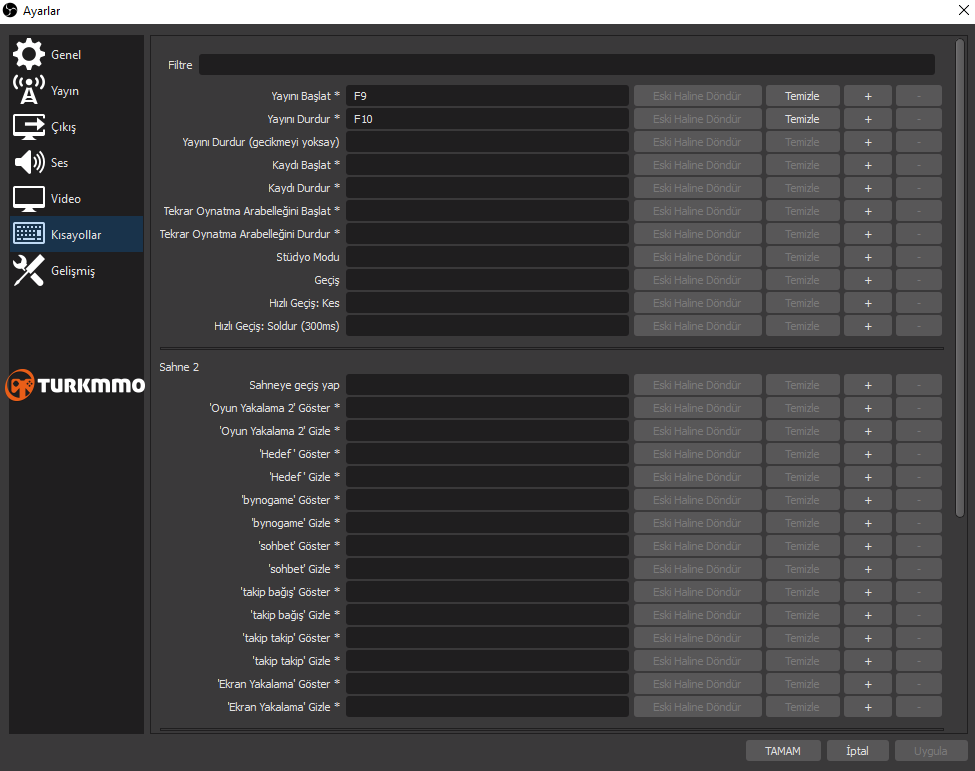
Task: Focus the Hızlı Geçiş: Soldur (300ms) field
Action: (x=487, y=326)
